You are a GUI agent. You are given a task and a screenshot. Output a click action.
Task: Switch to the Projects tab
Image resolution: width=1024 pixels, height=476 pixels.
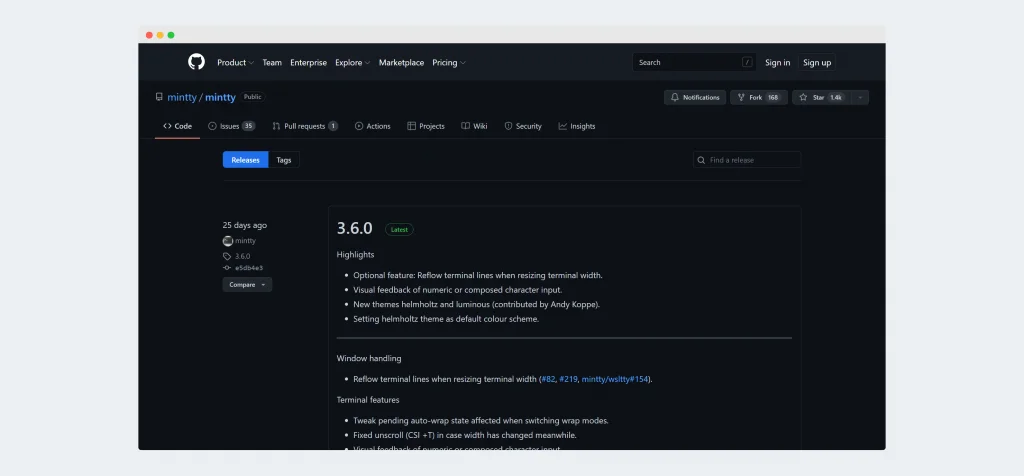[426, 126]
